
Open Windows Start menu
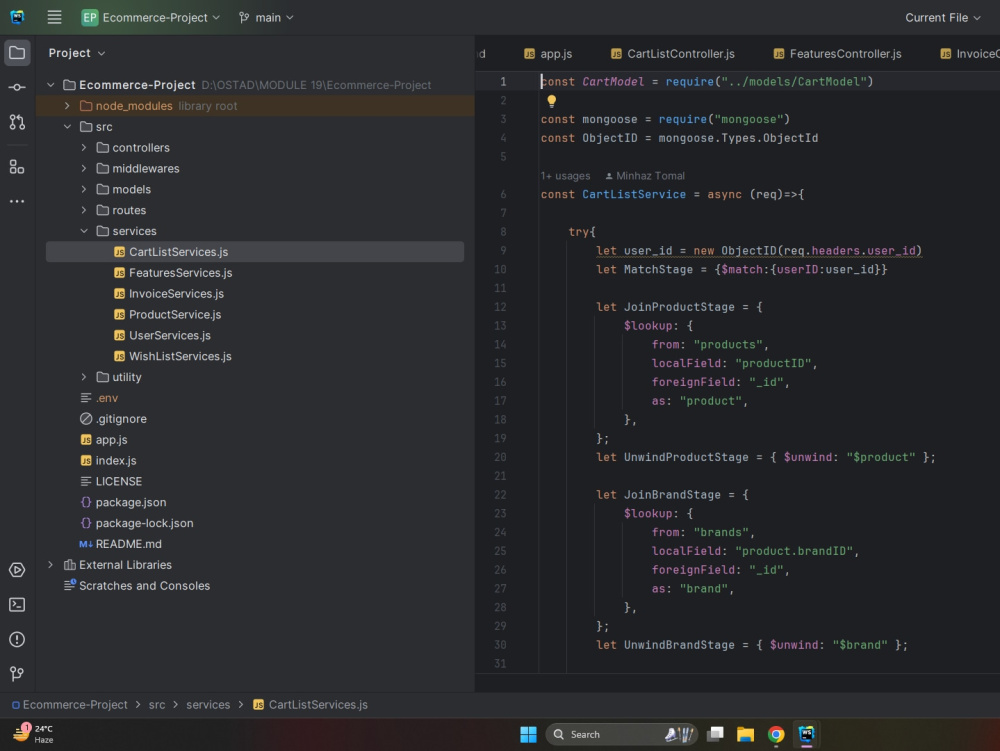pos(528,734)
